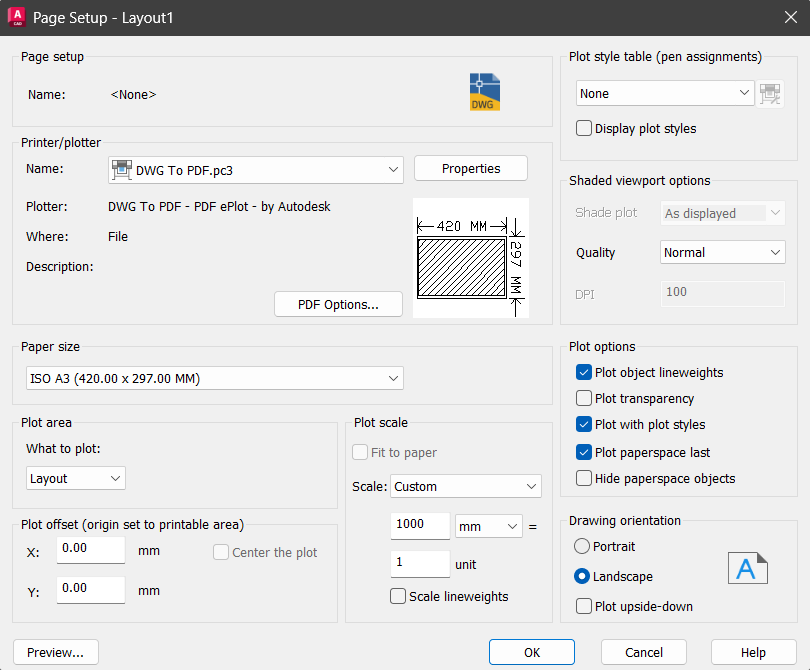The height and width of the screenshot is (670, 810).
Task: Click the PDF Options button
Action: 338,305
